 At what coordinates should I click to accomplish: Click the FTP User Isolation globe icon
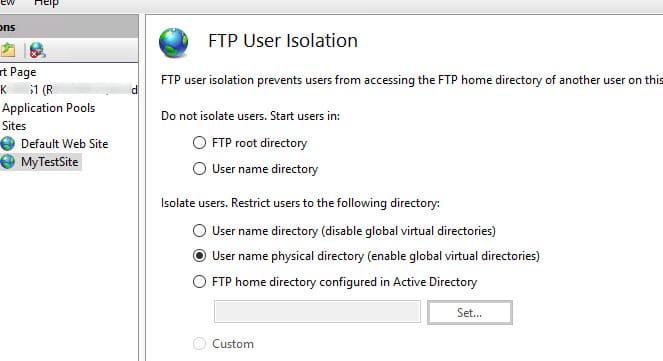[x=173, y=42]
